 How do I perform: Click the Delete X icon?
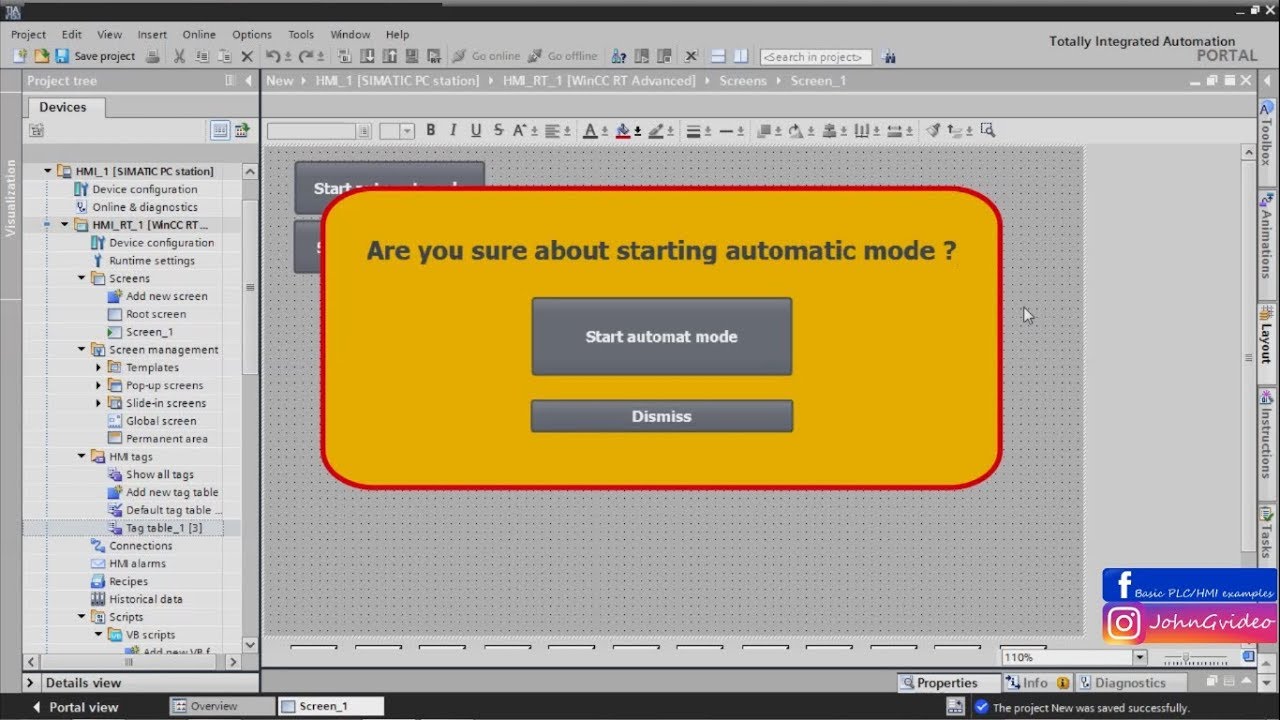[x=247, y=56]
